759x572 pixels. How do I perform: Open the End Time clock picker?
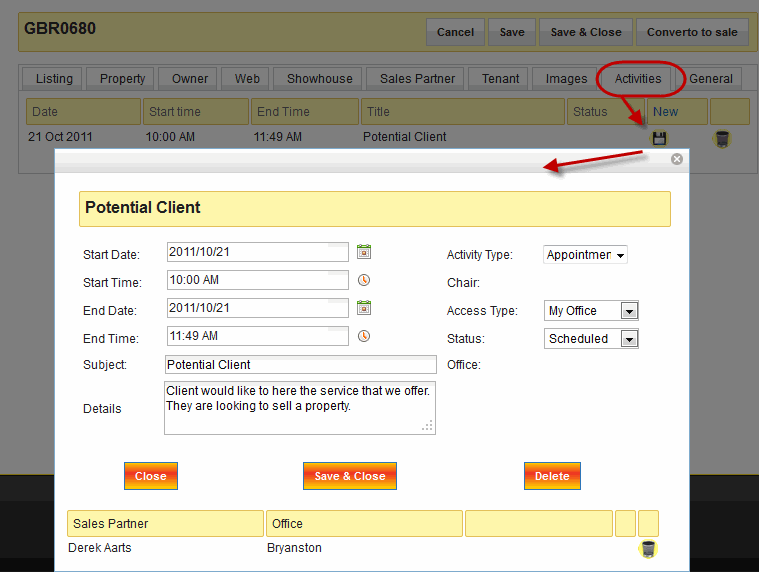point(364,336)
